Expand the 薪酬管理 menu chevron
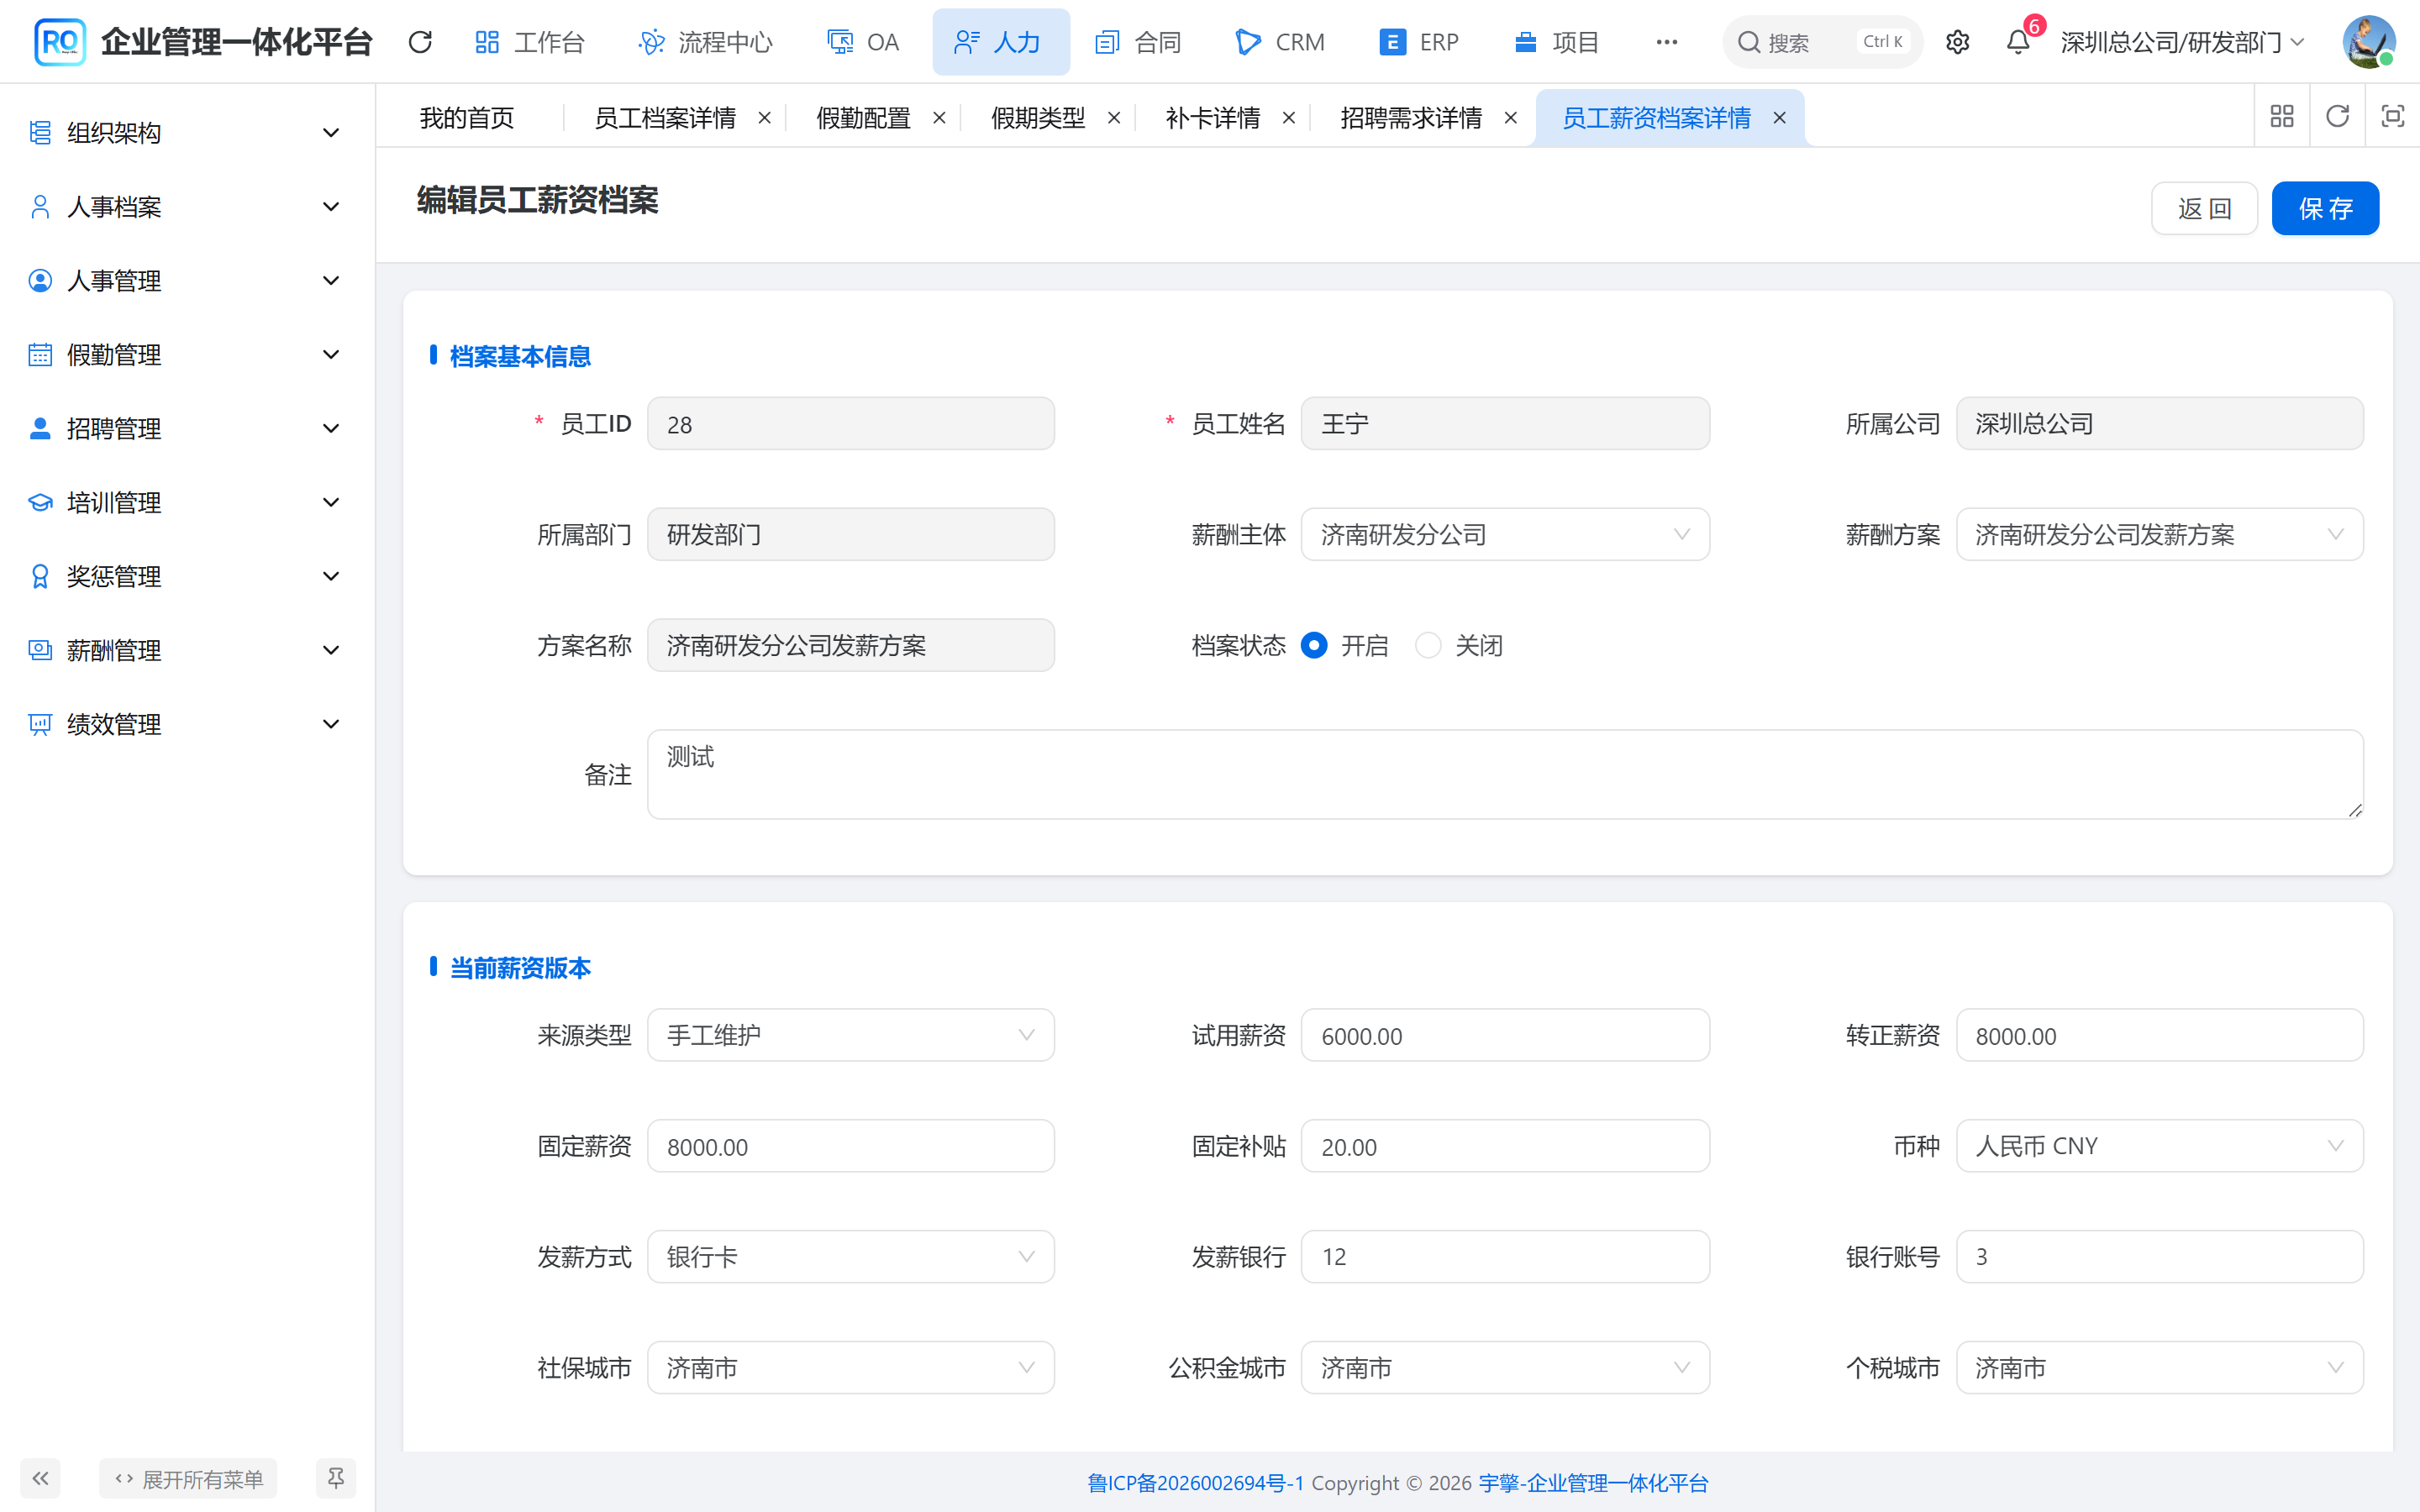This screenshot has width=2420, height=1512. tap(331, 651)
